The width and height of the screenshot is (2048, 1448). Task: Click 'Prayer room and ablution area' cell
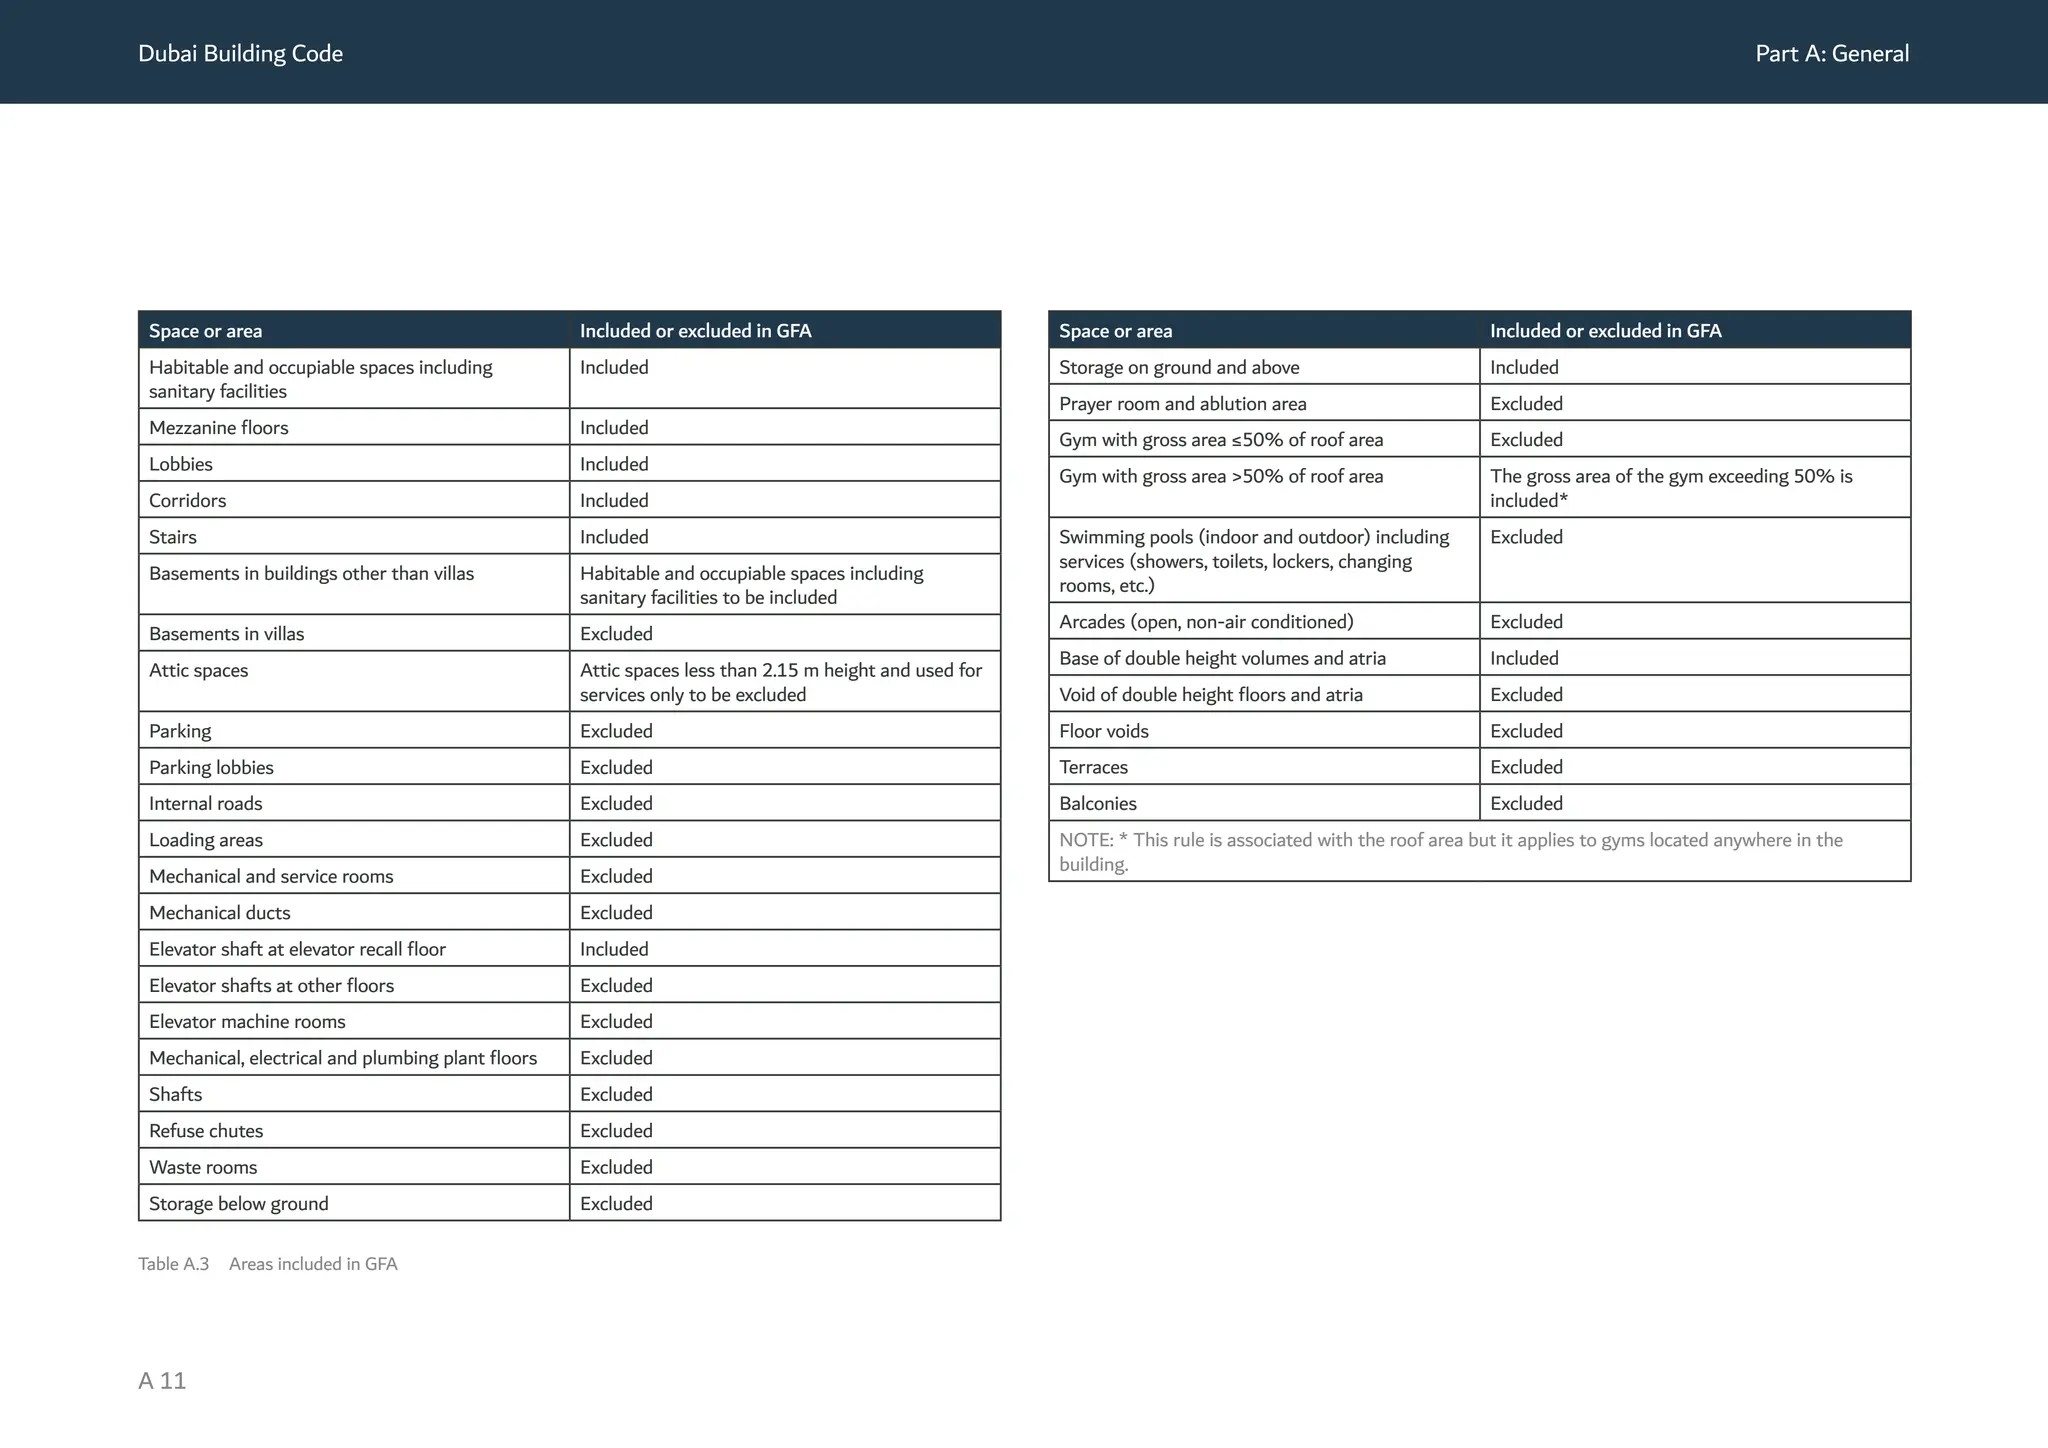pyautogui.click(x=1182, y=404)
